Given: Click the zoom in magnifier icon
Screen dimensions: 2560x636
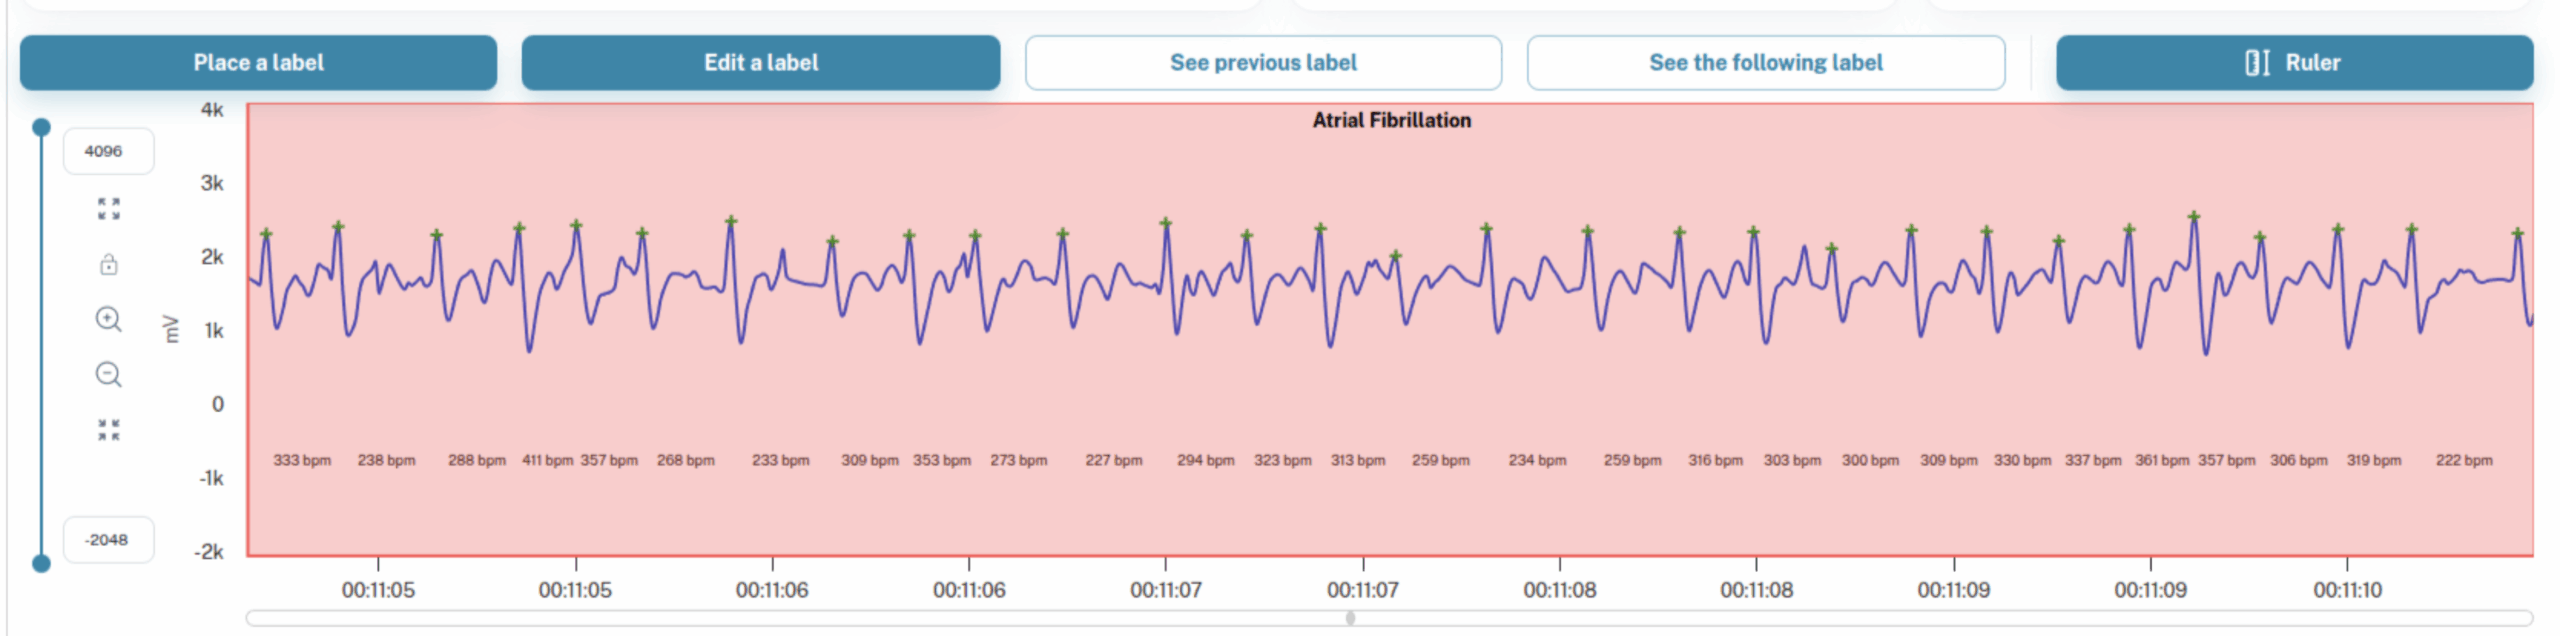Looking at the screenshot, I should 109,319.
